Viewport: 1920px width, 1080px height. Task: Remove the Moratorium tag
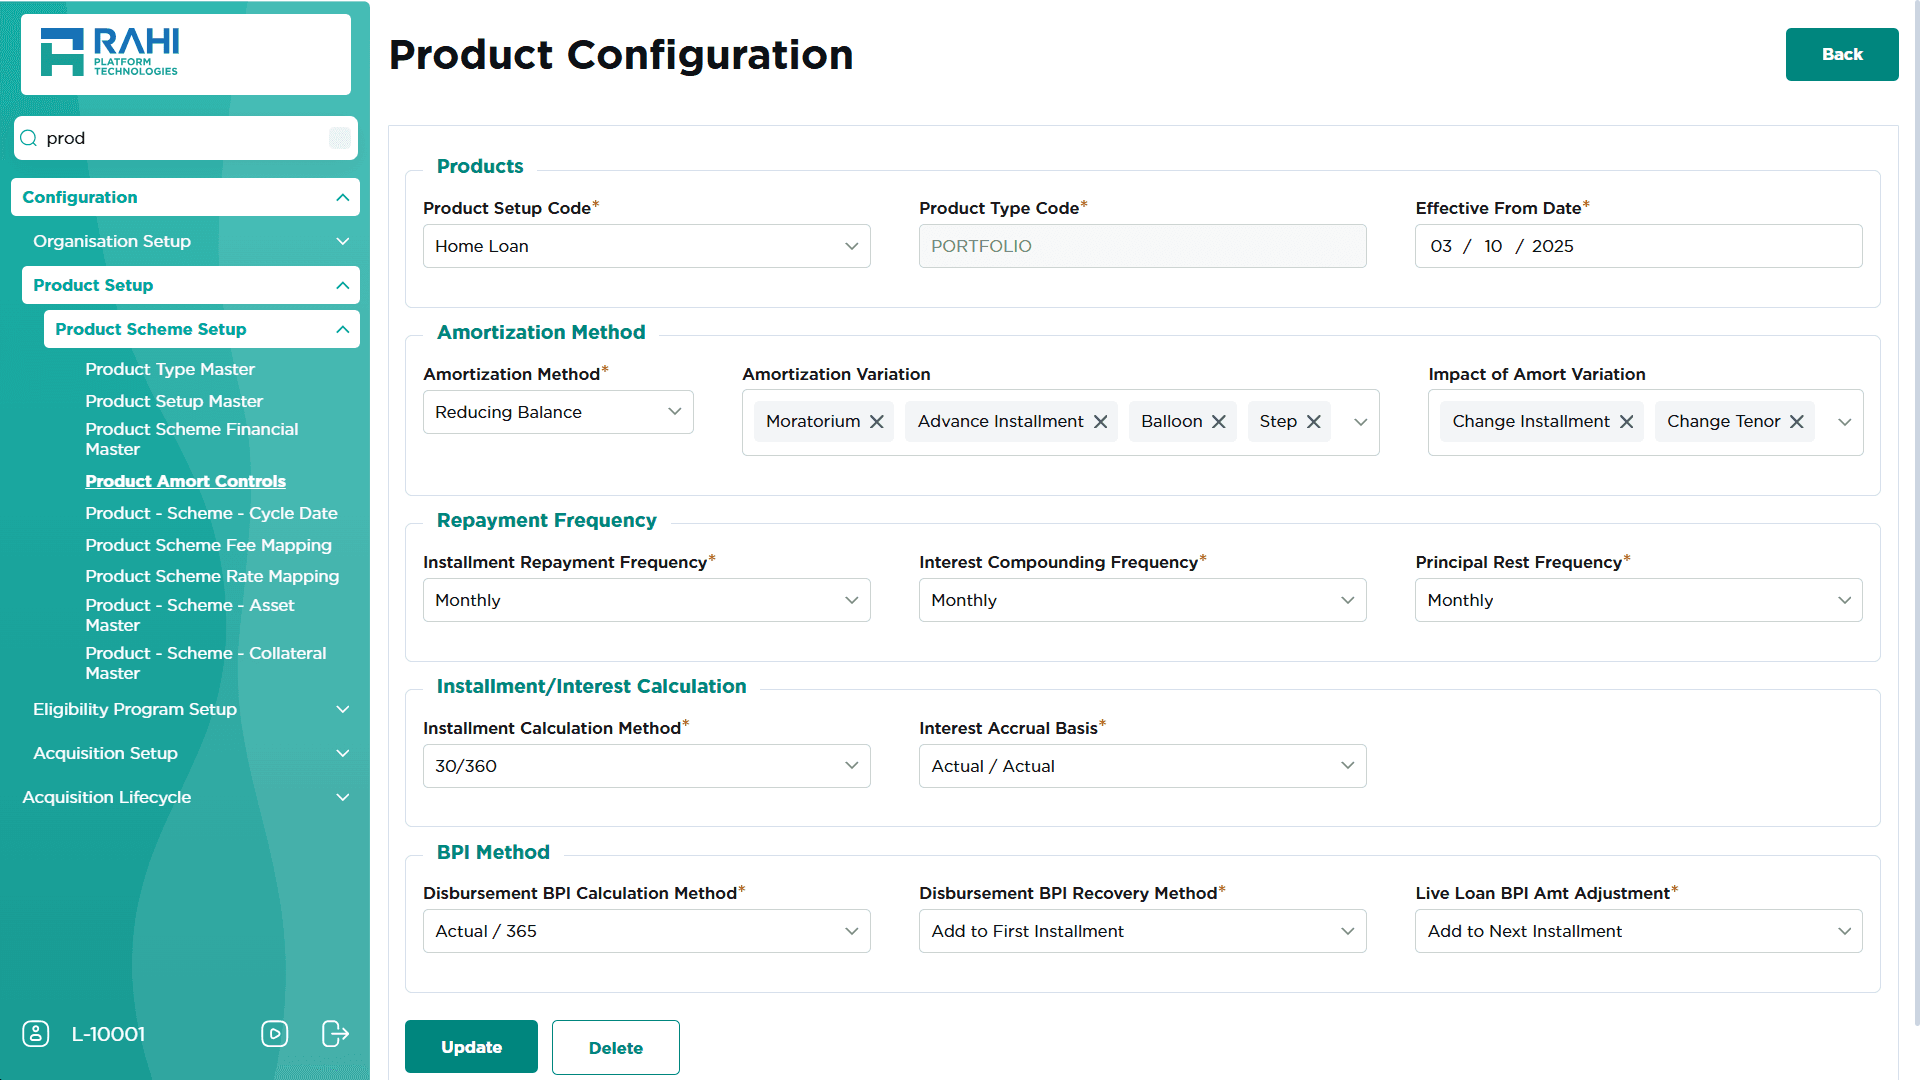click(877, 422)
